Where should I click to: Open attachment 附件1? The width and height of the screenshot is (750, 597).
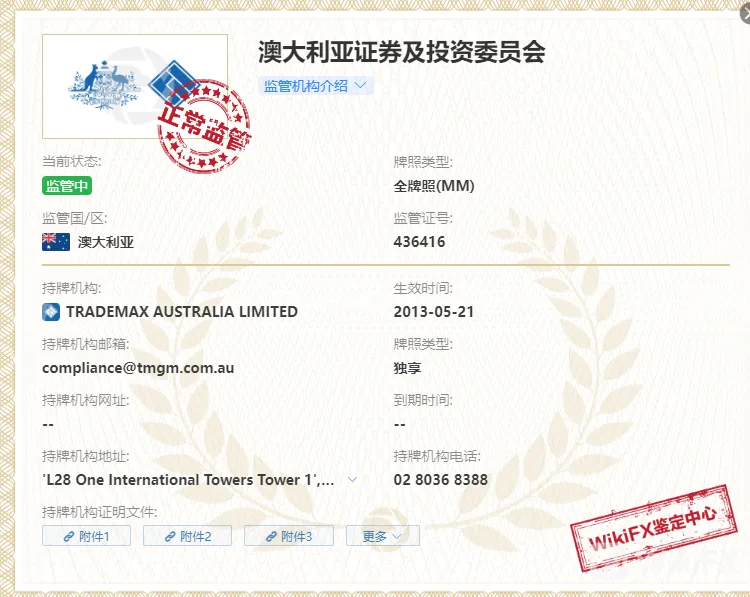(87, 536)
